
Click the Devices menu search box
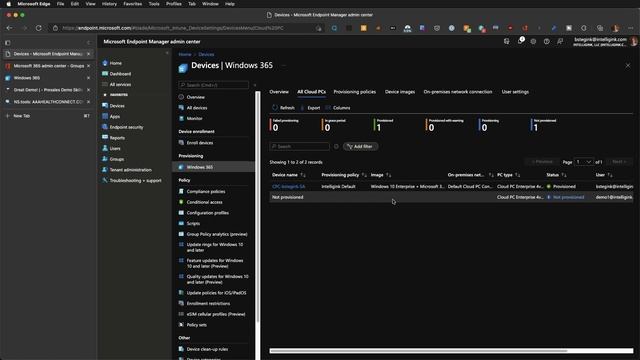click(x=213, y=85)
